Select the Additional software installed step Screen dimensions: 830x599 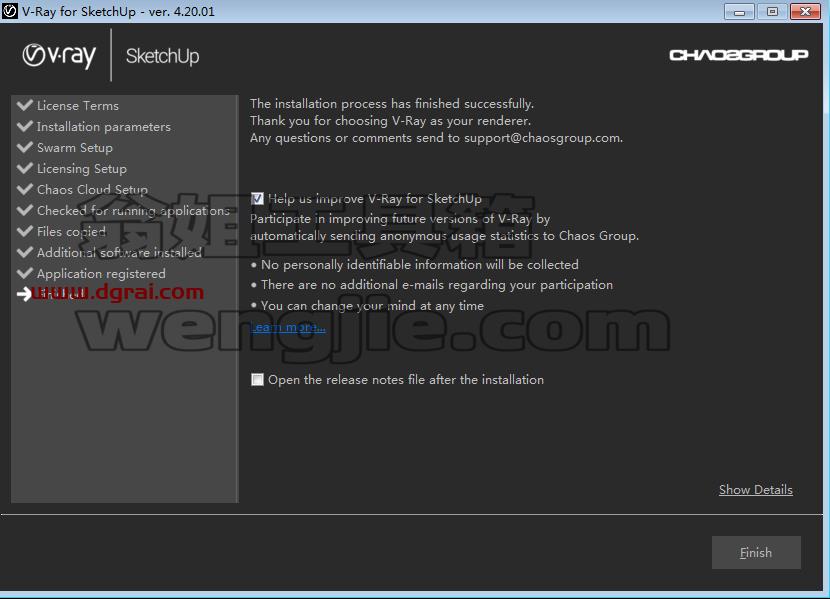click(119, 252)
